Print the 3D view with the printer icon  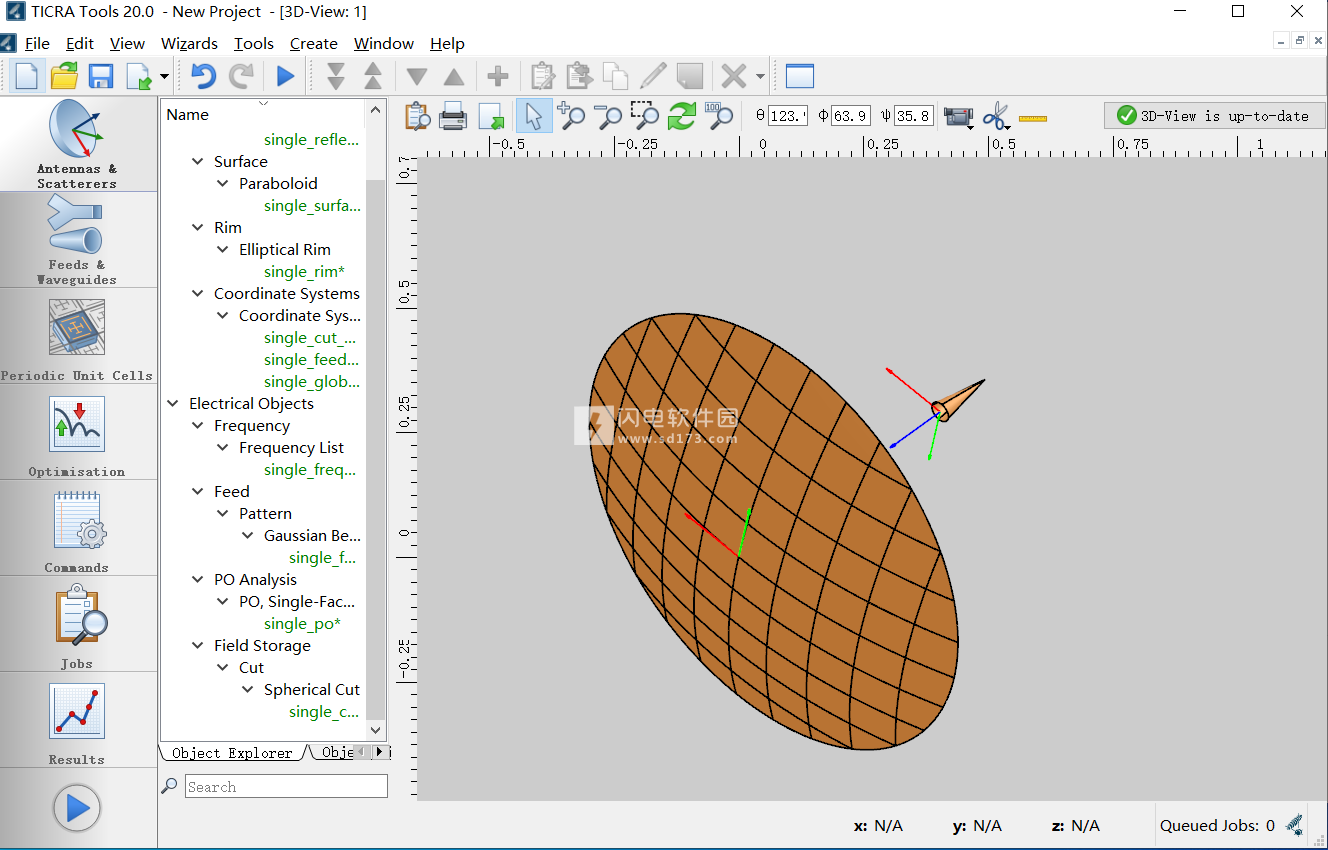click(453, 116)
